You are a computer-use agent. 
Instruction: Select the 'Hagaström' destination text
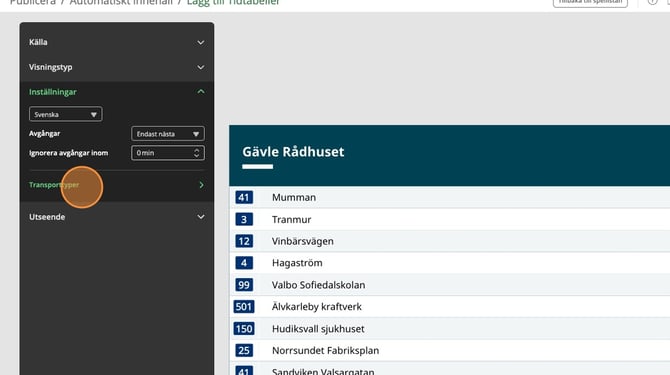(297, 263)
